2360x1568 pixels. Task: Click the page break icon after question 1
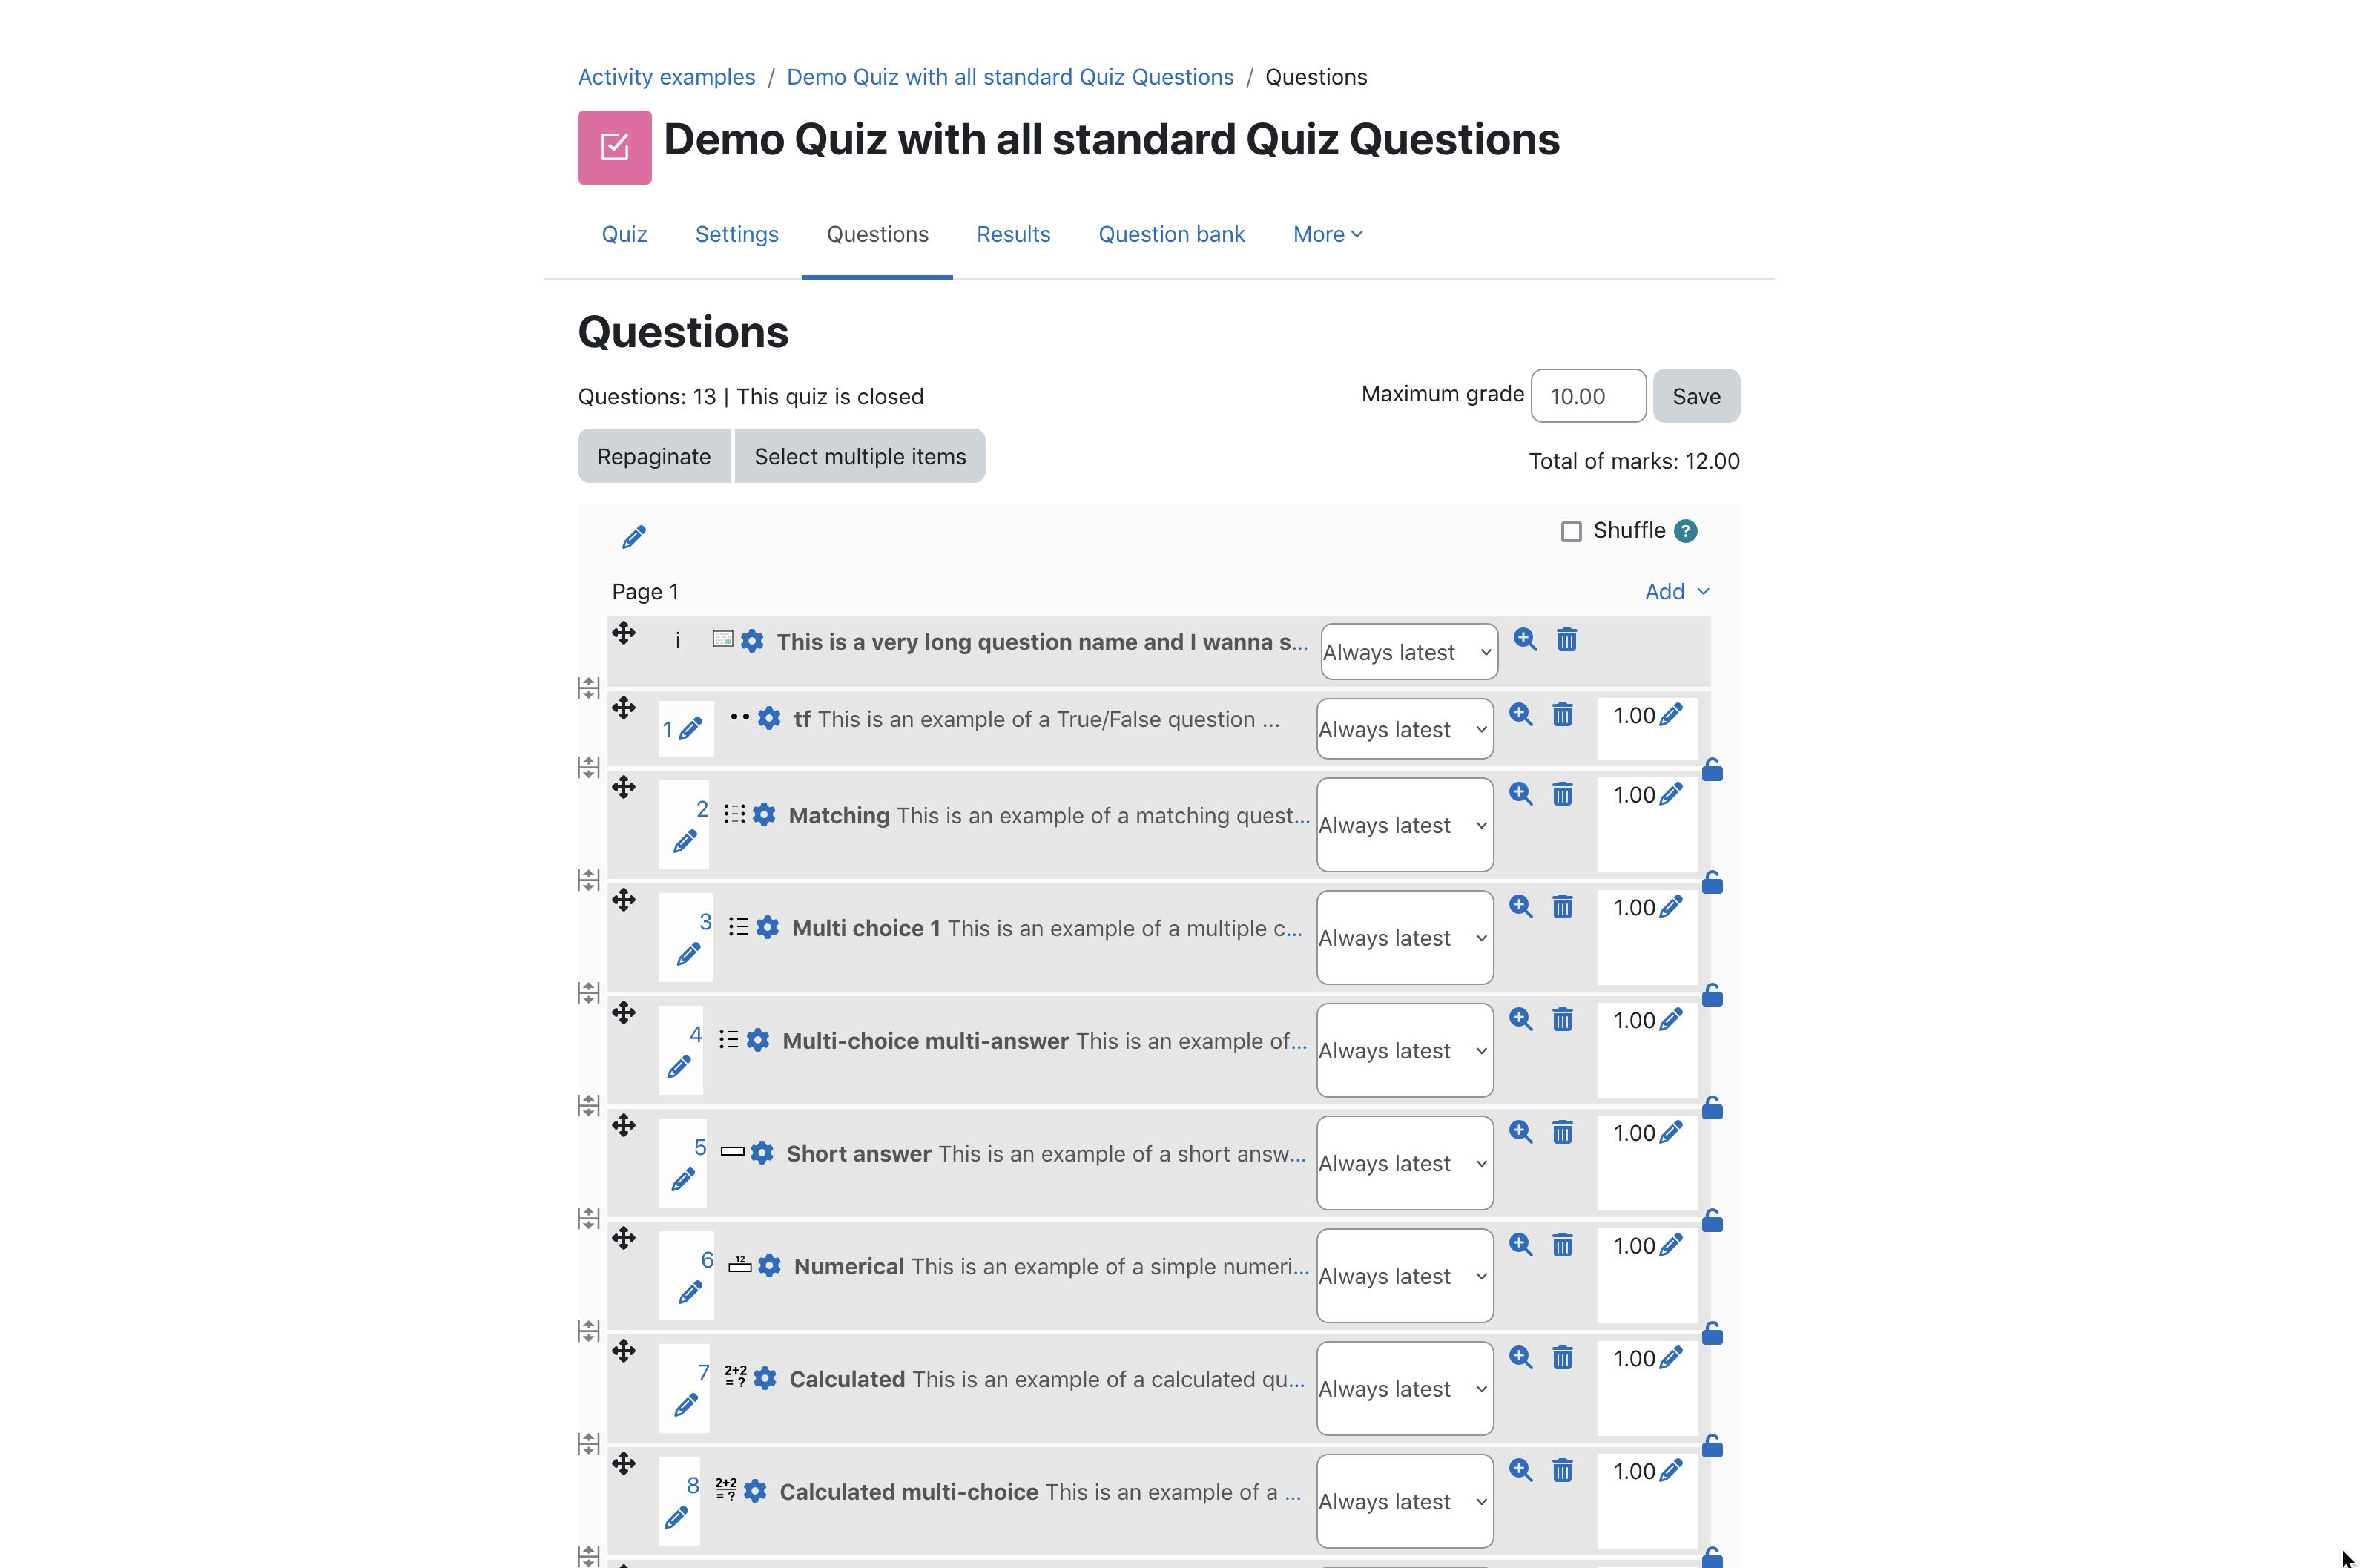[x=589, y=767]
